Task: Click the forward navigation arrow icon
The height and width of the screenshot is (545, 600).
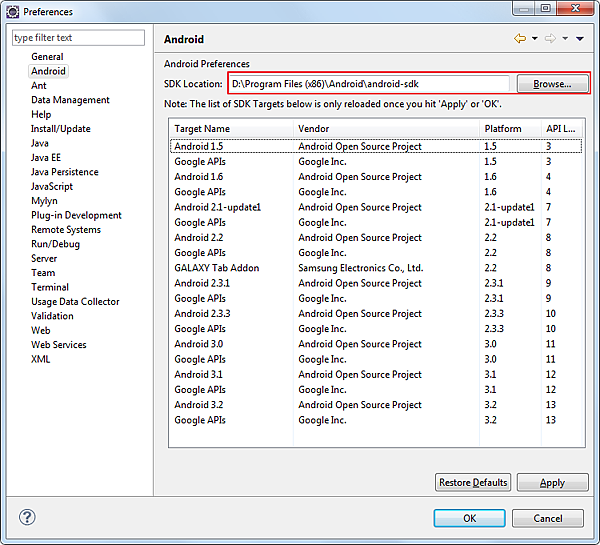Action: [550, 38]
